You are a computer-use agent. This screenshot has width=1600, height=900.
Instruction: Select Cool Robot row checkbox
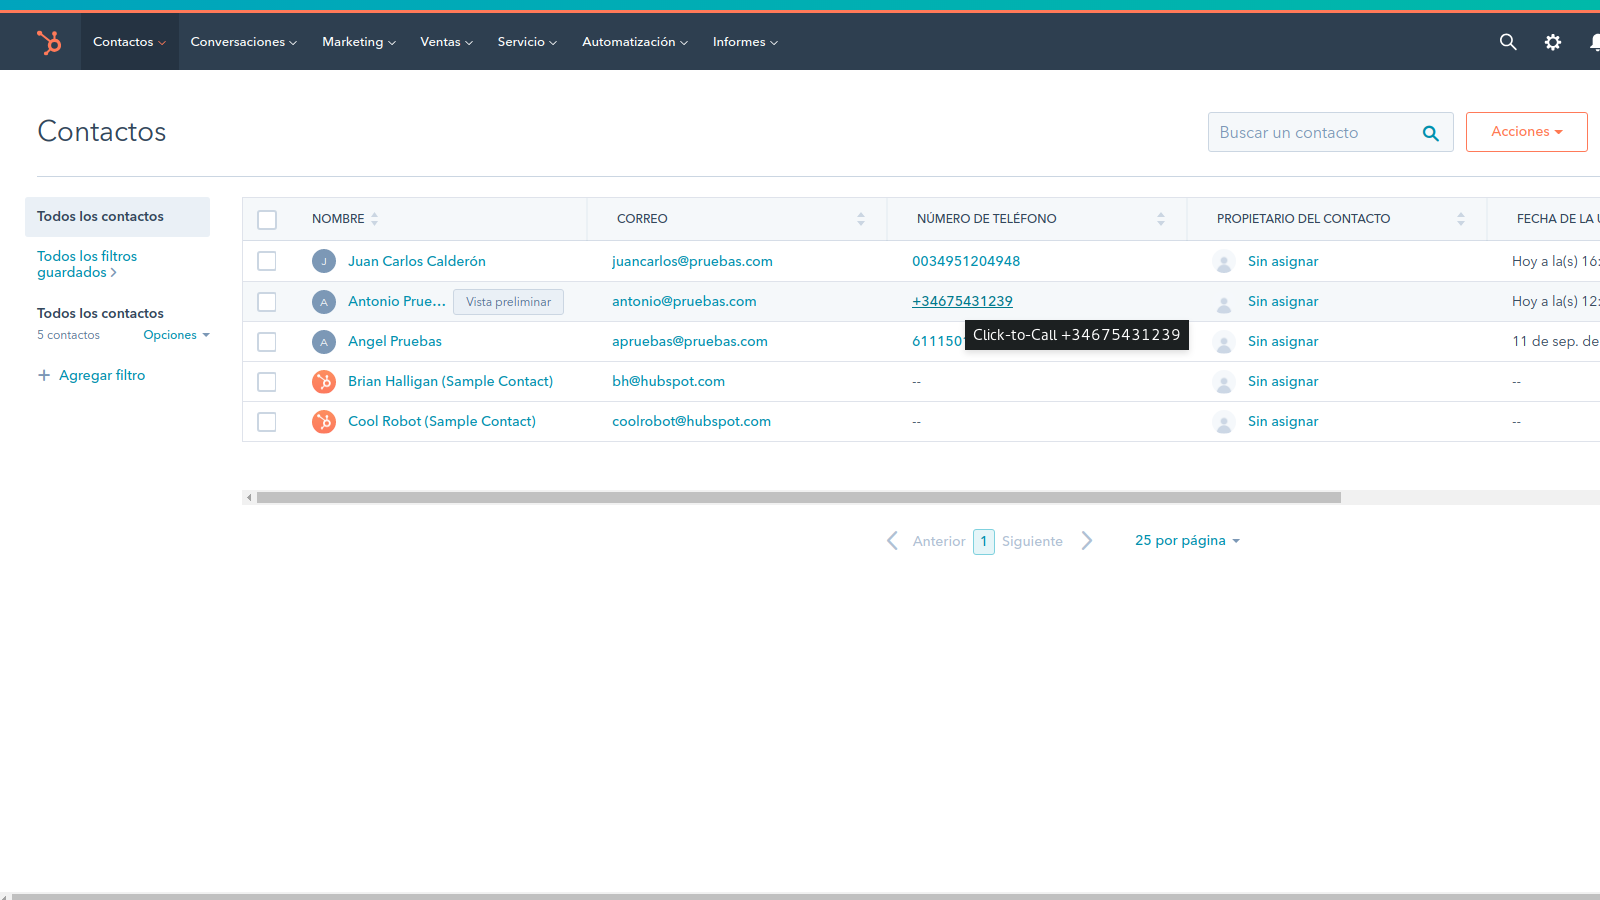(267, 422)
